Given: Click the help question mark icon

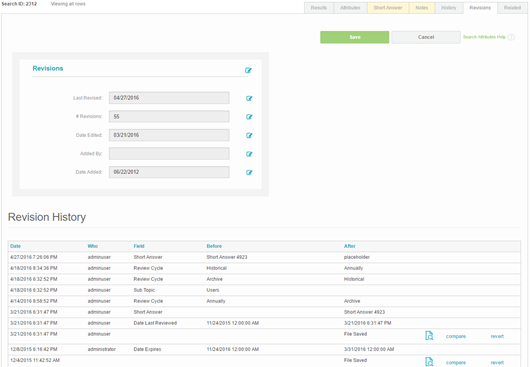Looking at the screenshot, I should pos(511,37).
